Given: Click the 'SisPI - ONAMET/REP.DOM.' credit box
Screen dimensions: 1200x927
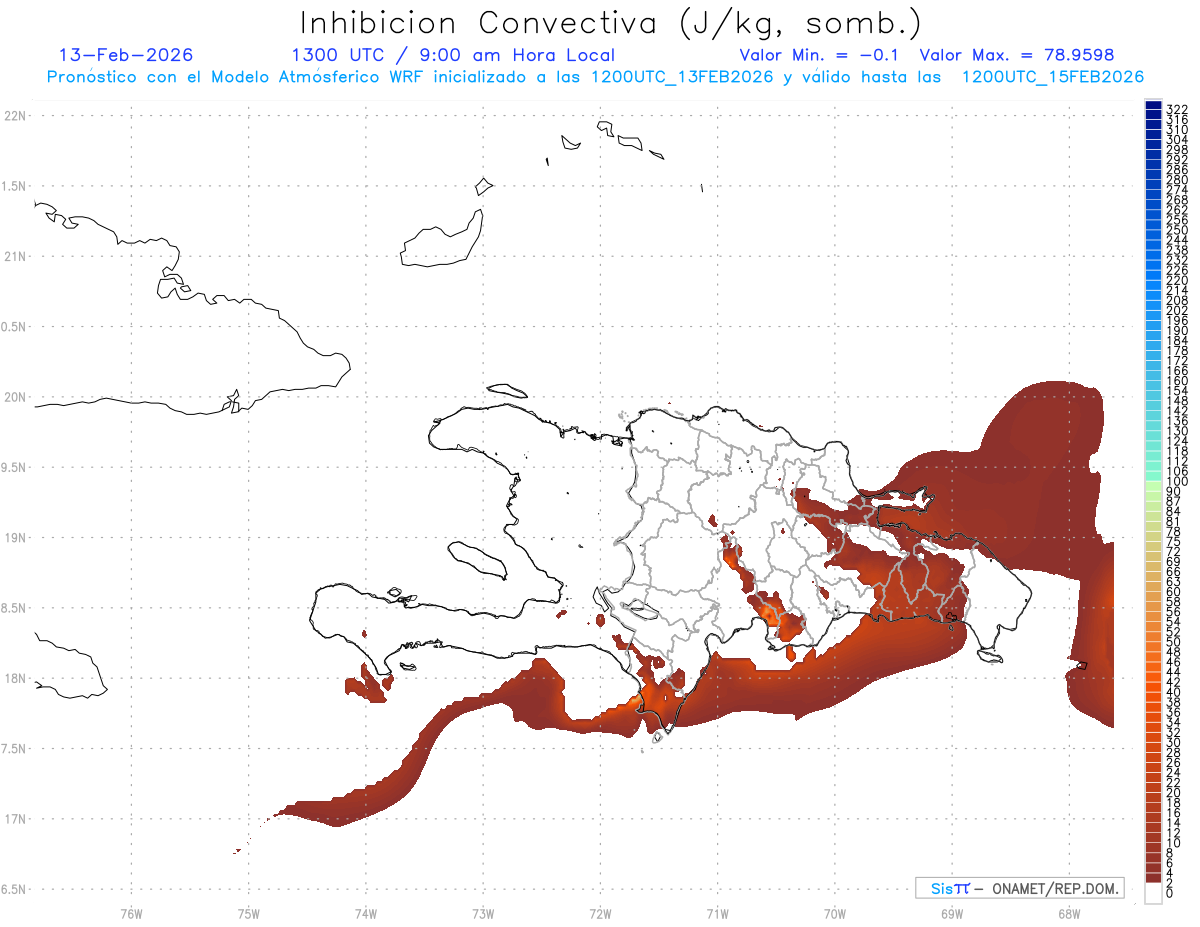Looking at the screenshot, I should coord(1019,888).
